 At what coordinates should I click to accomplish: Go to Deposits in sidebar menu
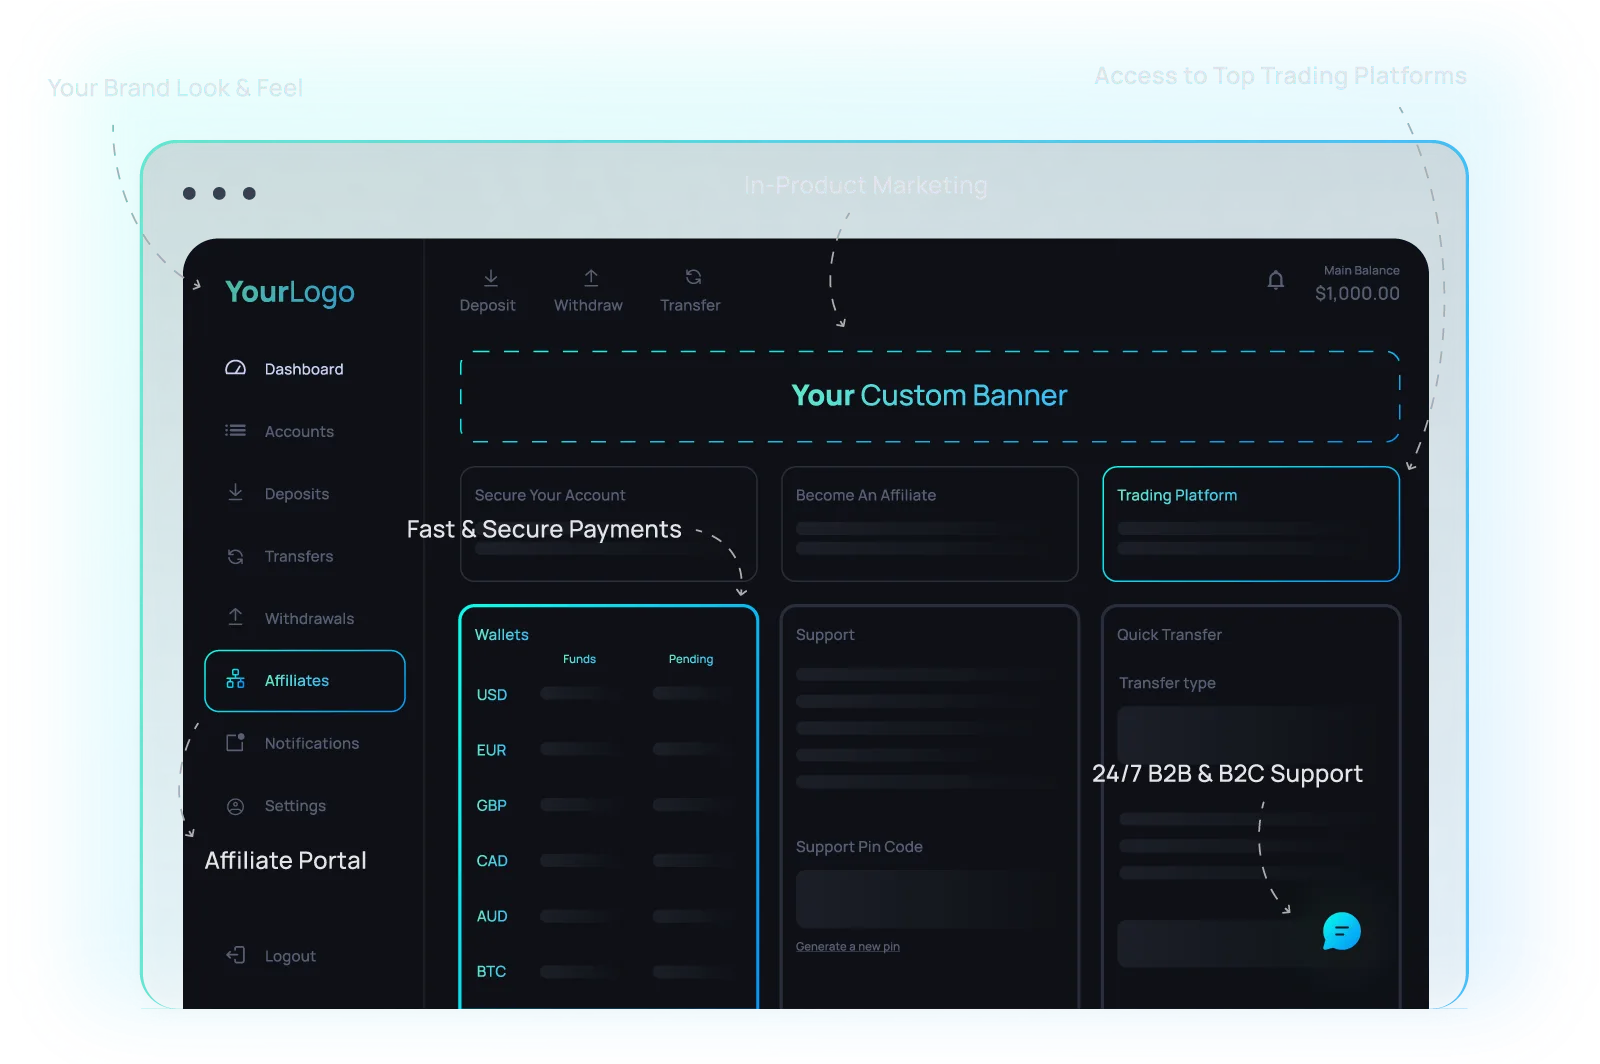coord(296,494)
